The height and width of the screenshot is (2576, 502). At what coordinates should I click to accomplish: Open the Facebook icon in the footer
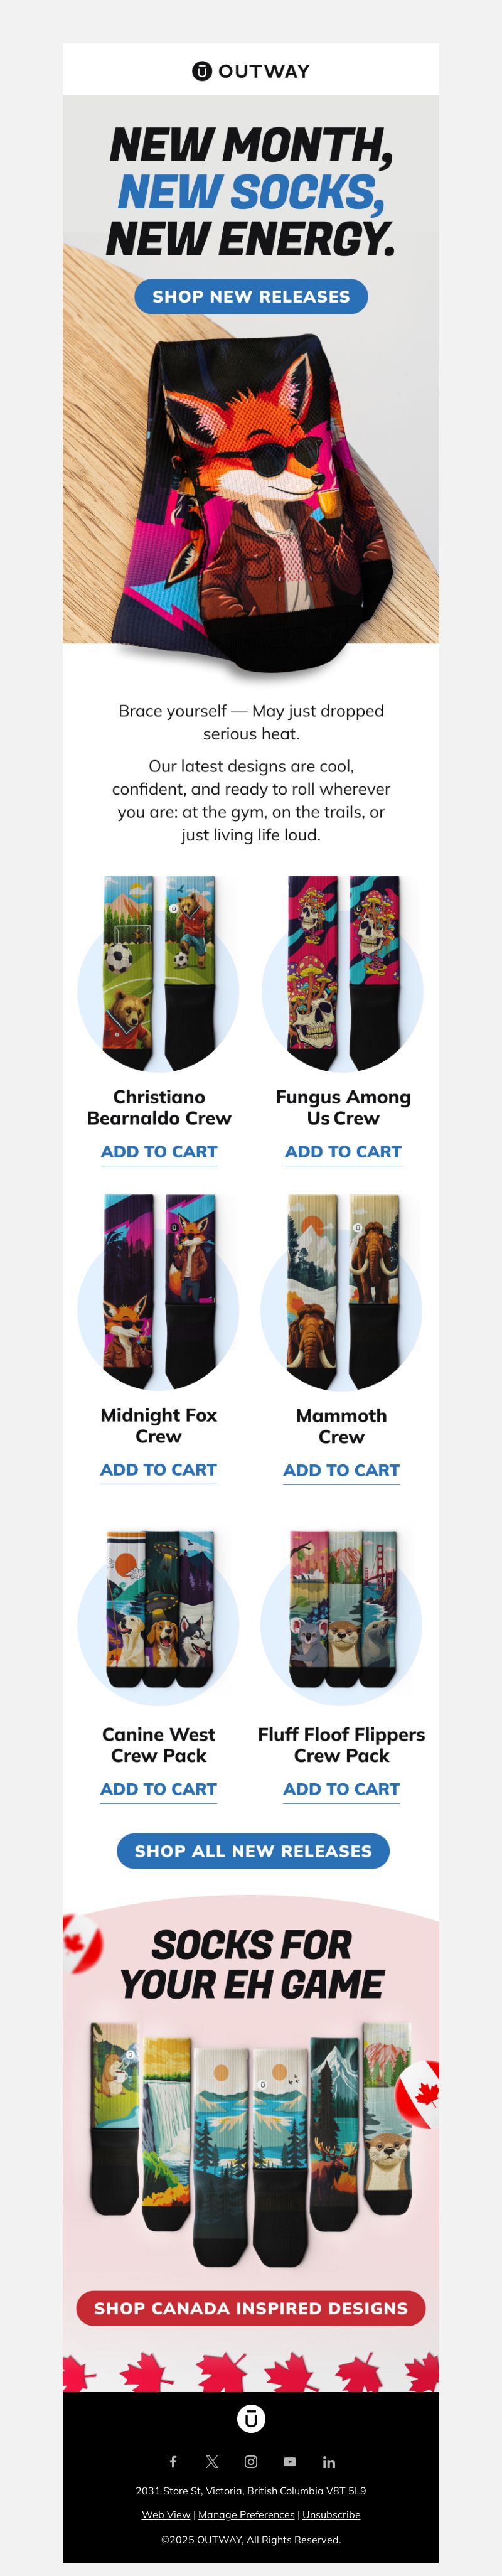(x=173, y=2461)
